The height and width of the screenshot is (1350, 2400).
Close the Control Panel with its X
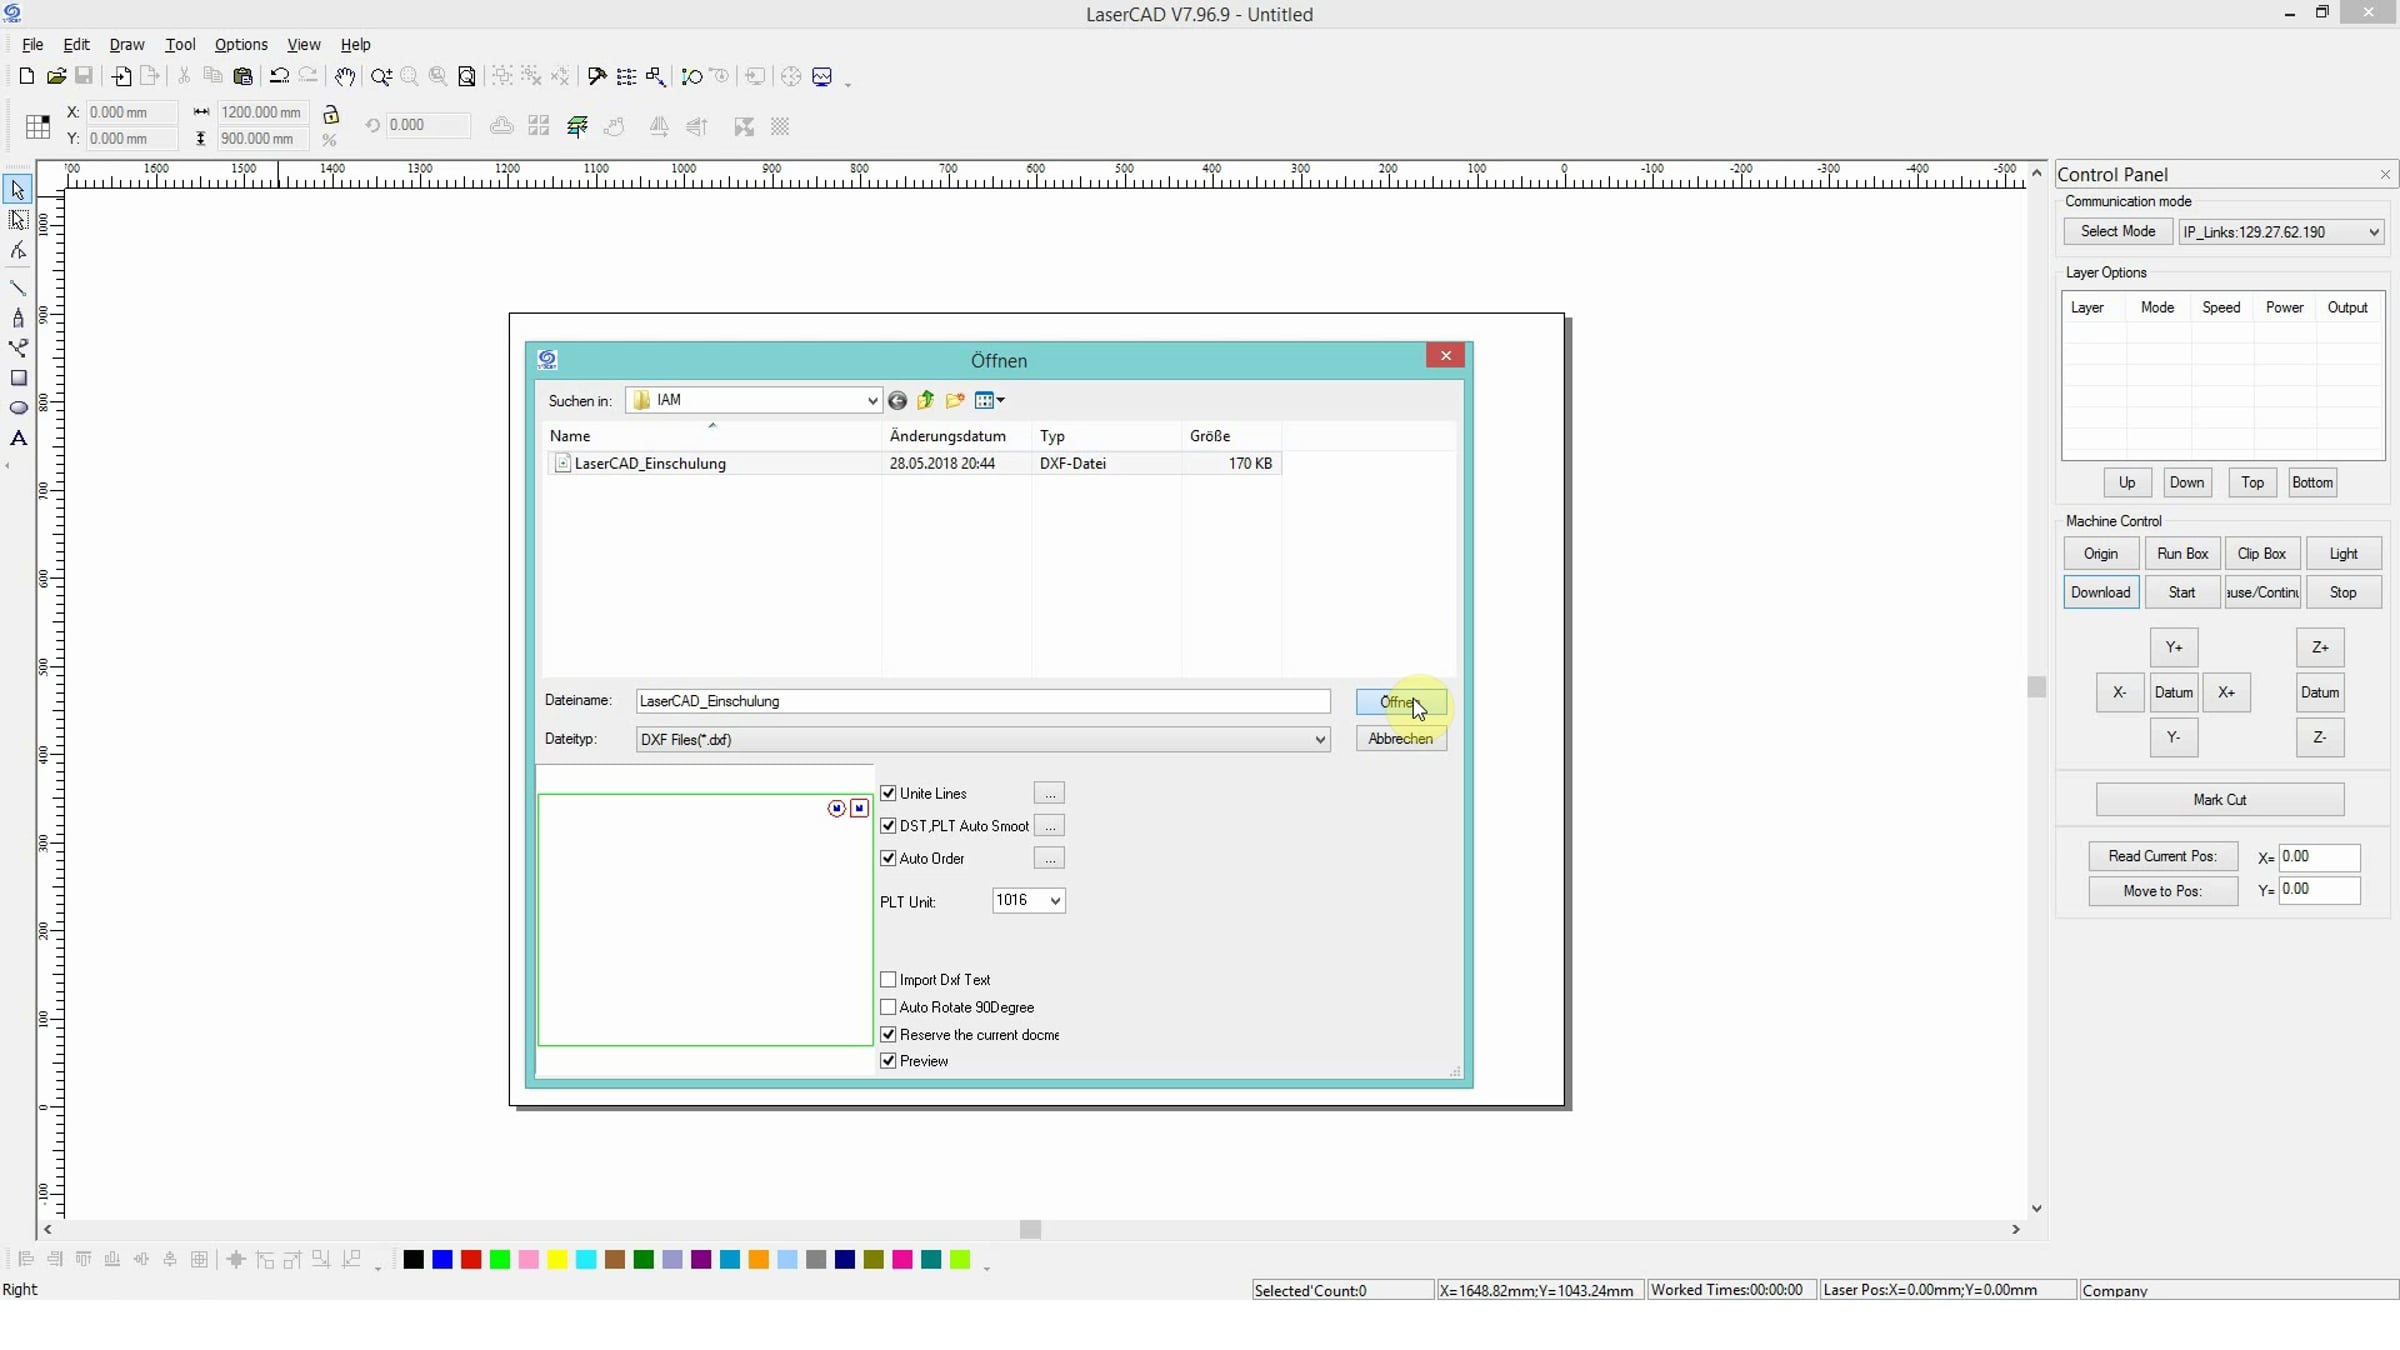pyautogui.click(x=2385, y=175)
